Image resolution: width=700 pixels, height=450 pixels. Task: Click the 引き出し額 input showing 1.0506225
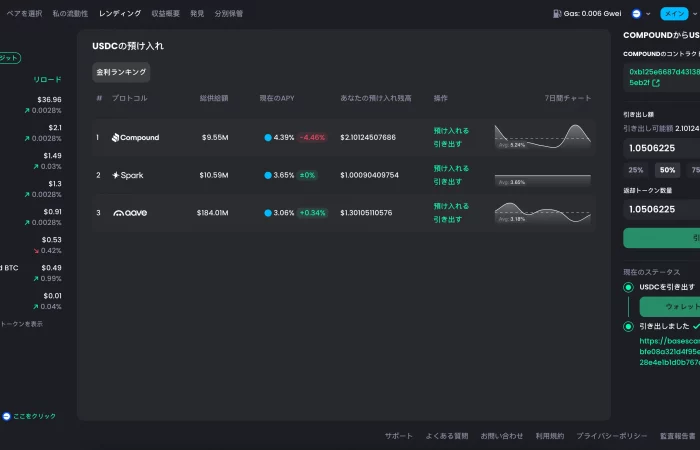point(662,148)
